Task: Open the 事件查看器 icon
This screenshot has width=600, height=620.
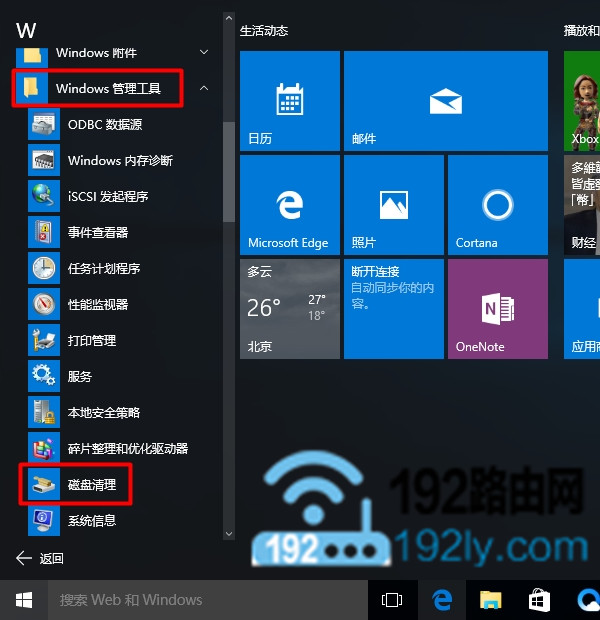Action: pyautogui.click(x=44, y=232)
